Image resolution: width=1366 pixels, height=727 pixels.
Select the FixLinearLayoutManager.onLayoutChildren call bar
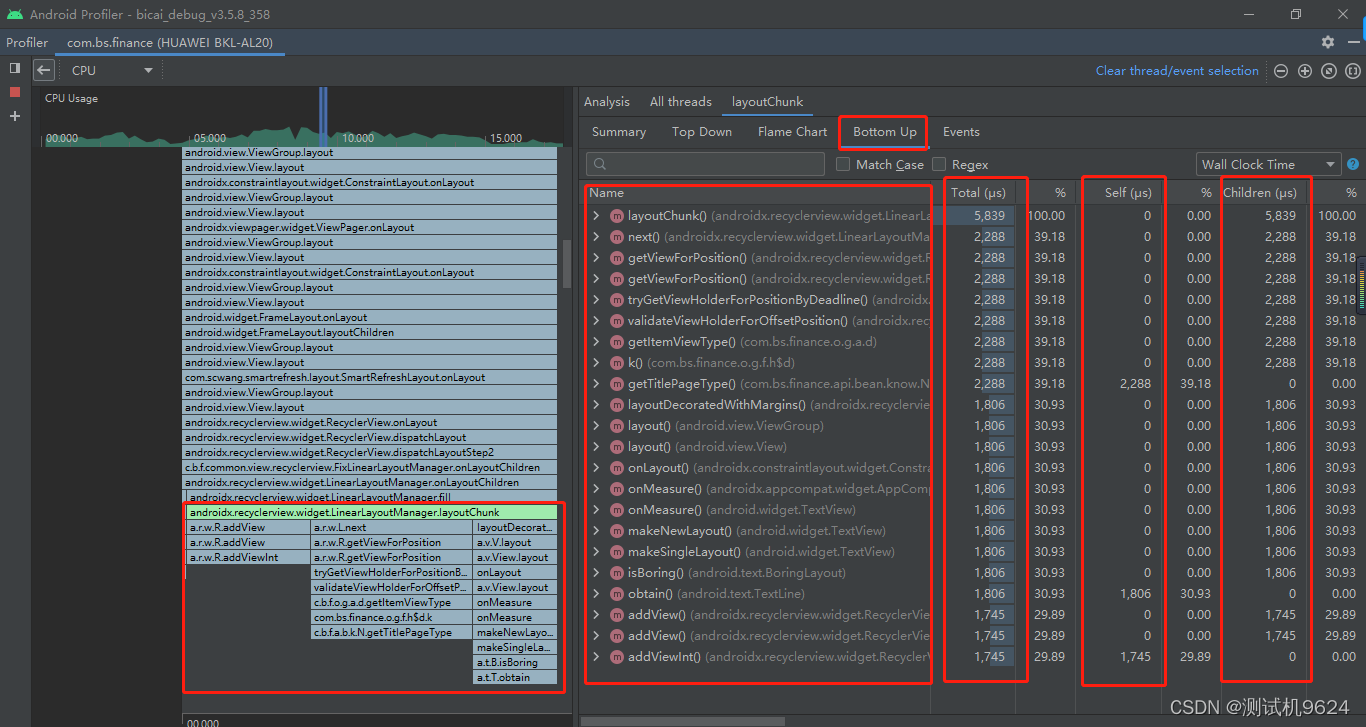(x=370, y=467)
